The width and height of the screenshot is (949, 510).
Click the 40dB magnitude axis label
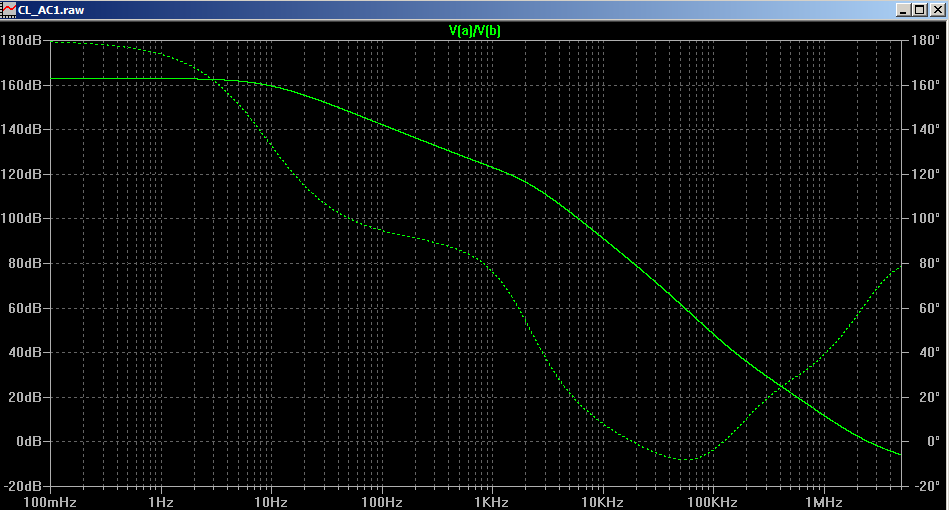point(24,352)
